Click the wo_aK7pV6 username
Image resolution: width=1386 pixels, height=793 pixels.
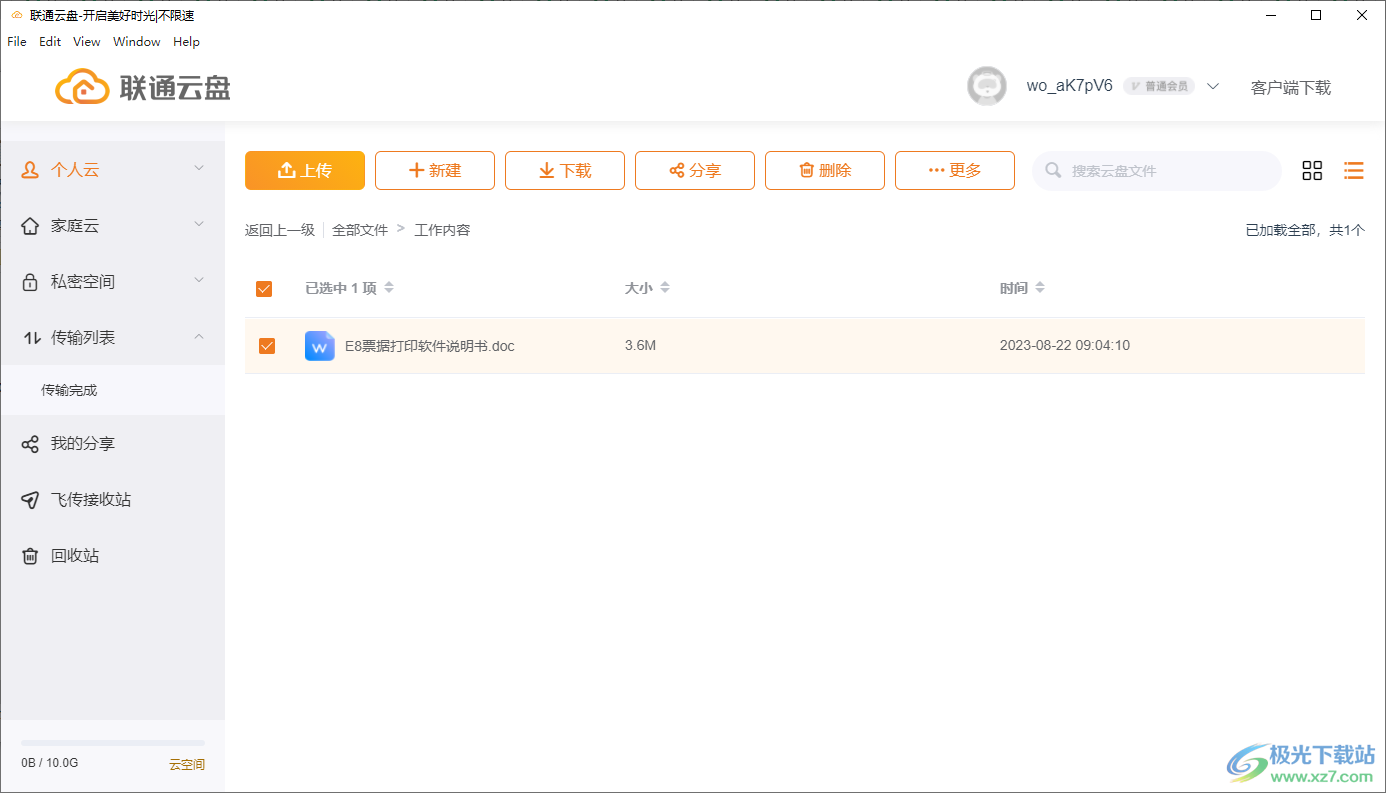1069,86
